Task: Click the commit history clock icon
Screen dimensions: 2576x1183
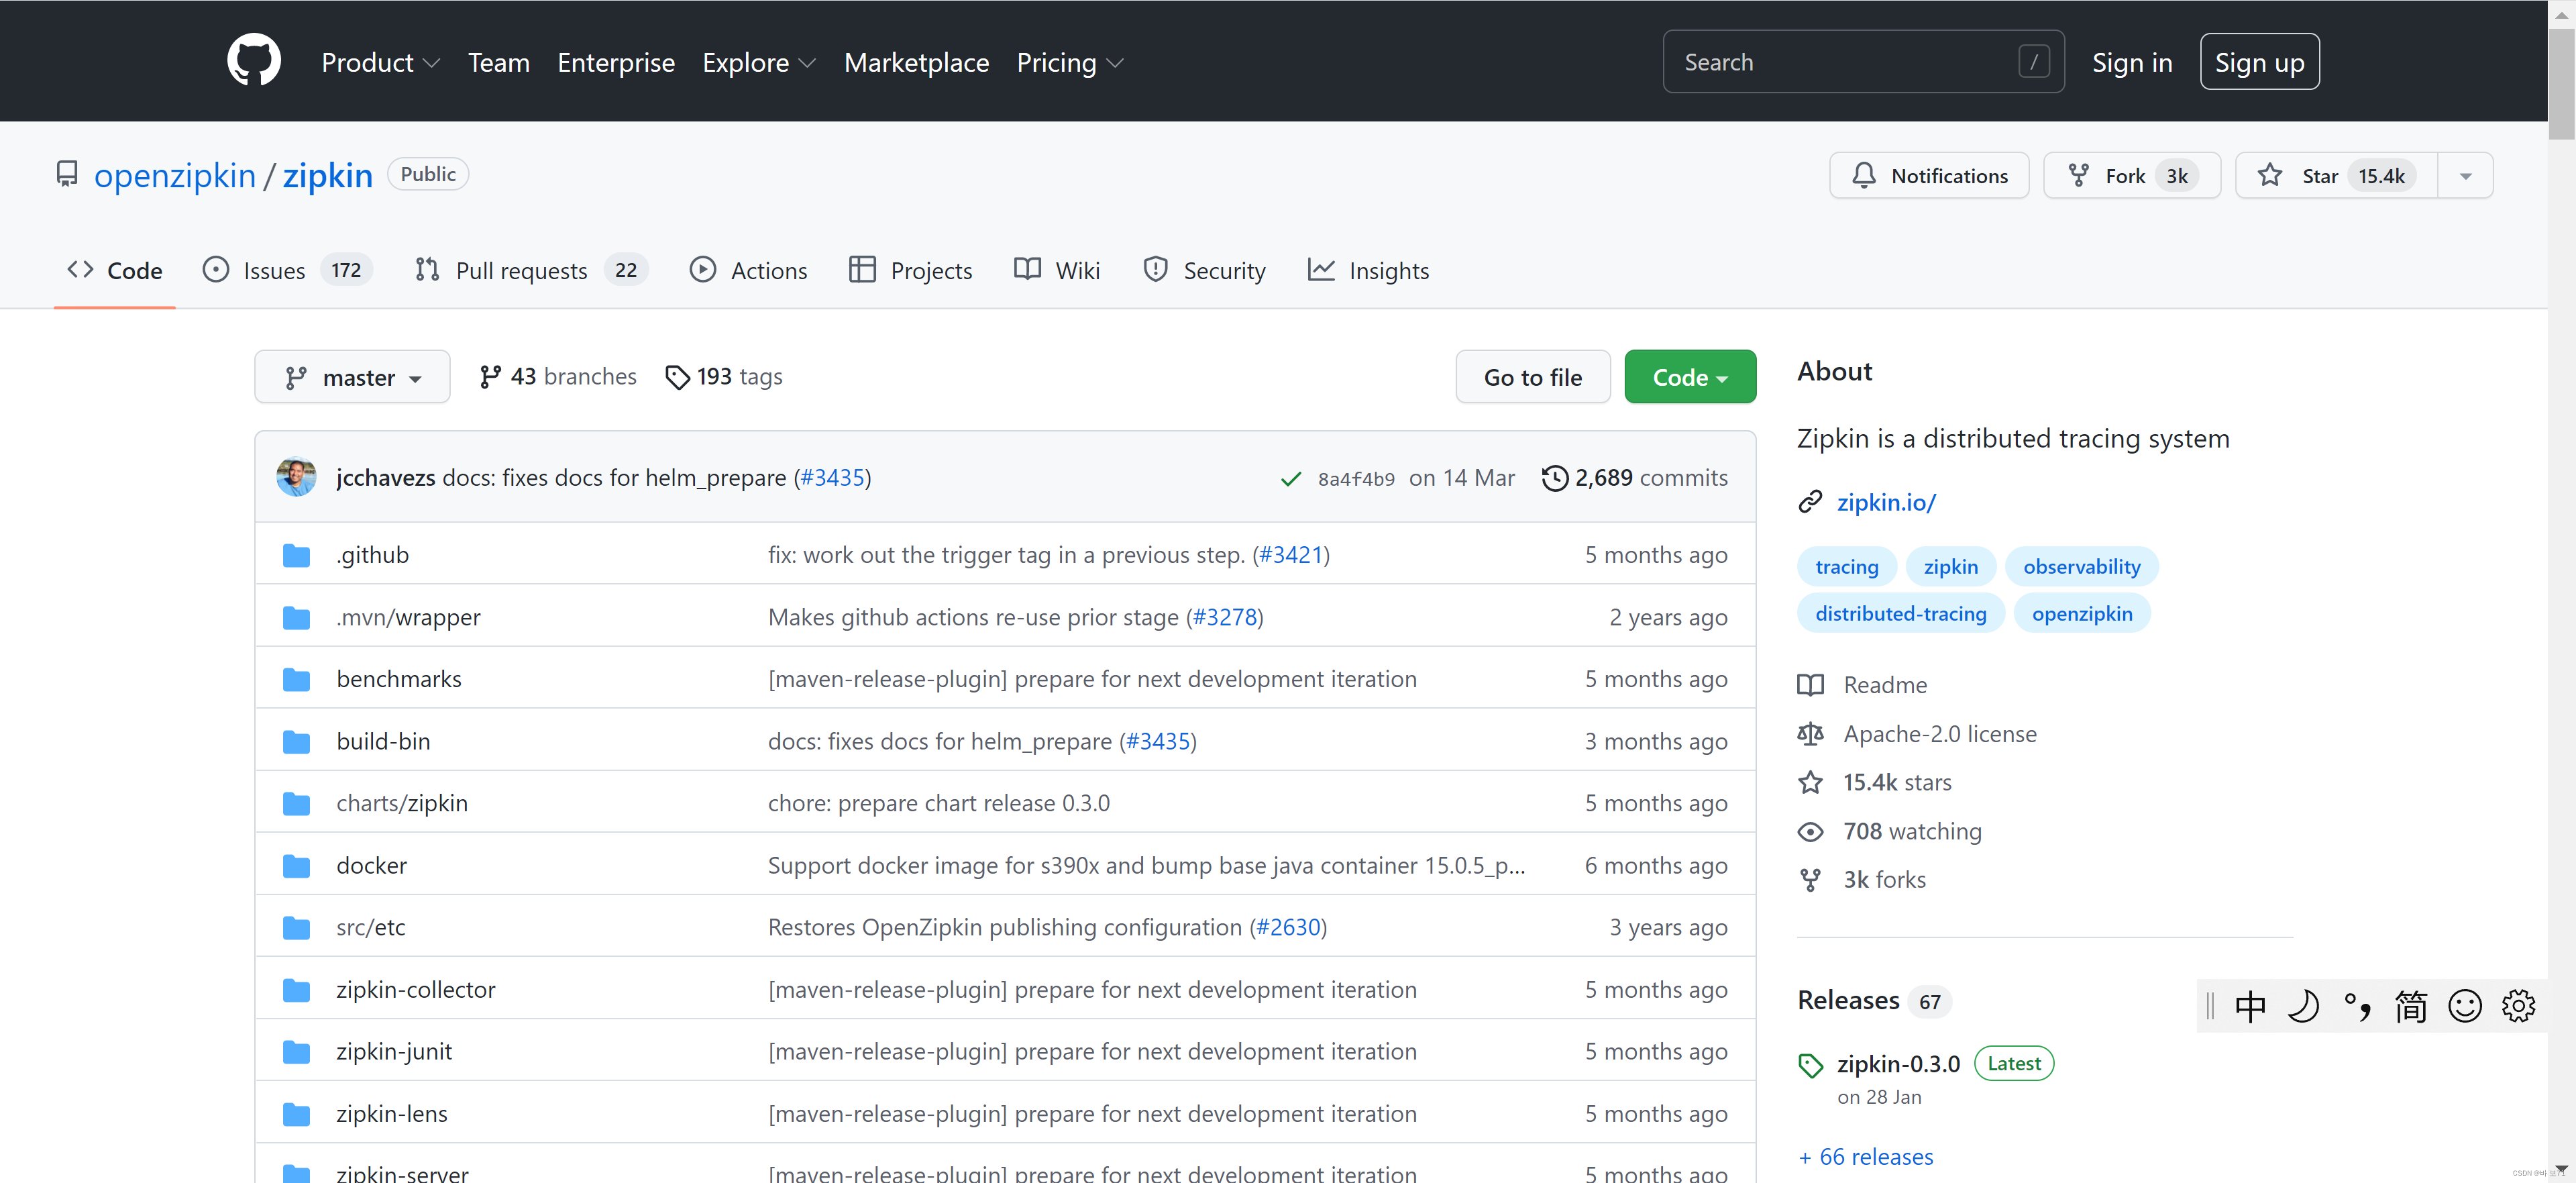Action: 1554,478
